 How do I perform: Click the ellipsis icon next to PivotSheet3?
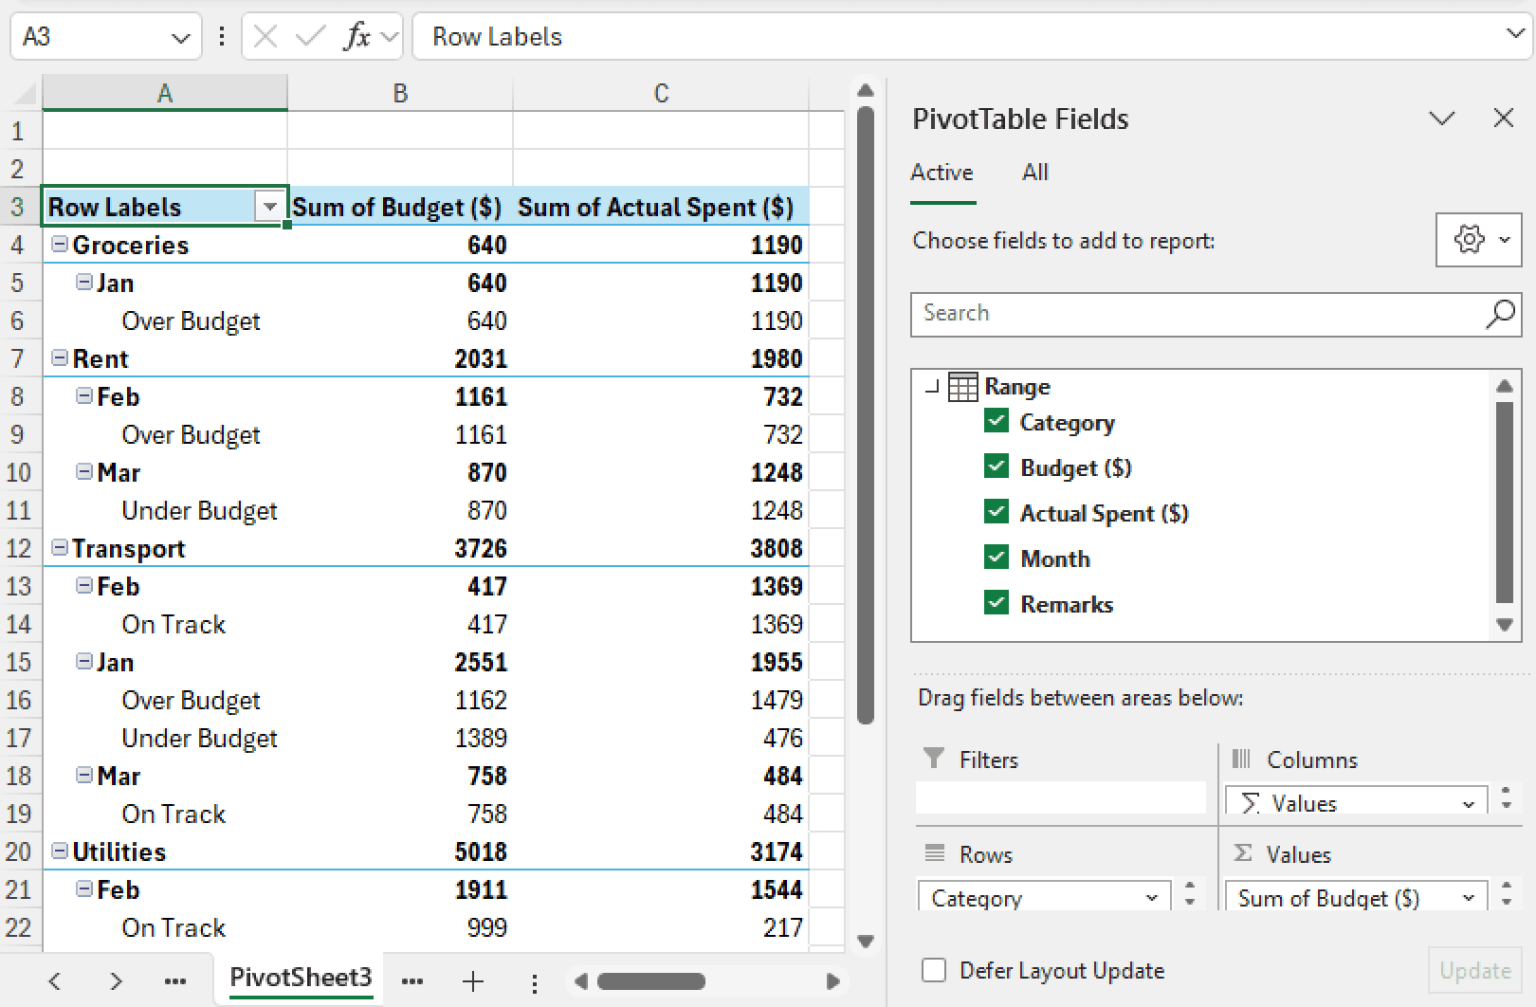pos(413,981)
